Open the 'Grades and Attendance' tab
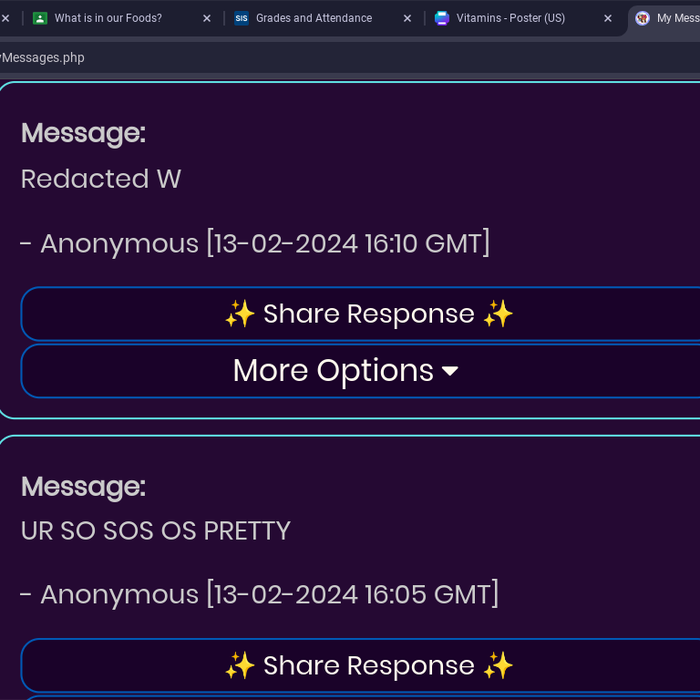Viewport: 700px width, 700px height. 314,18
